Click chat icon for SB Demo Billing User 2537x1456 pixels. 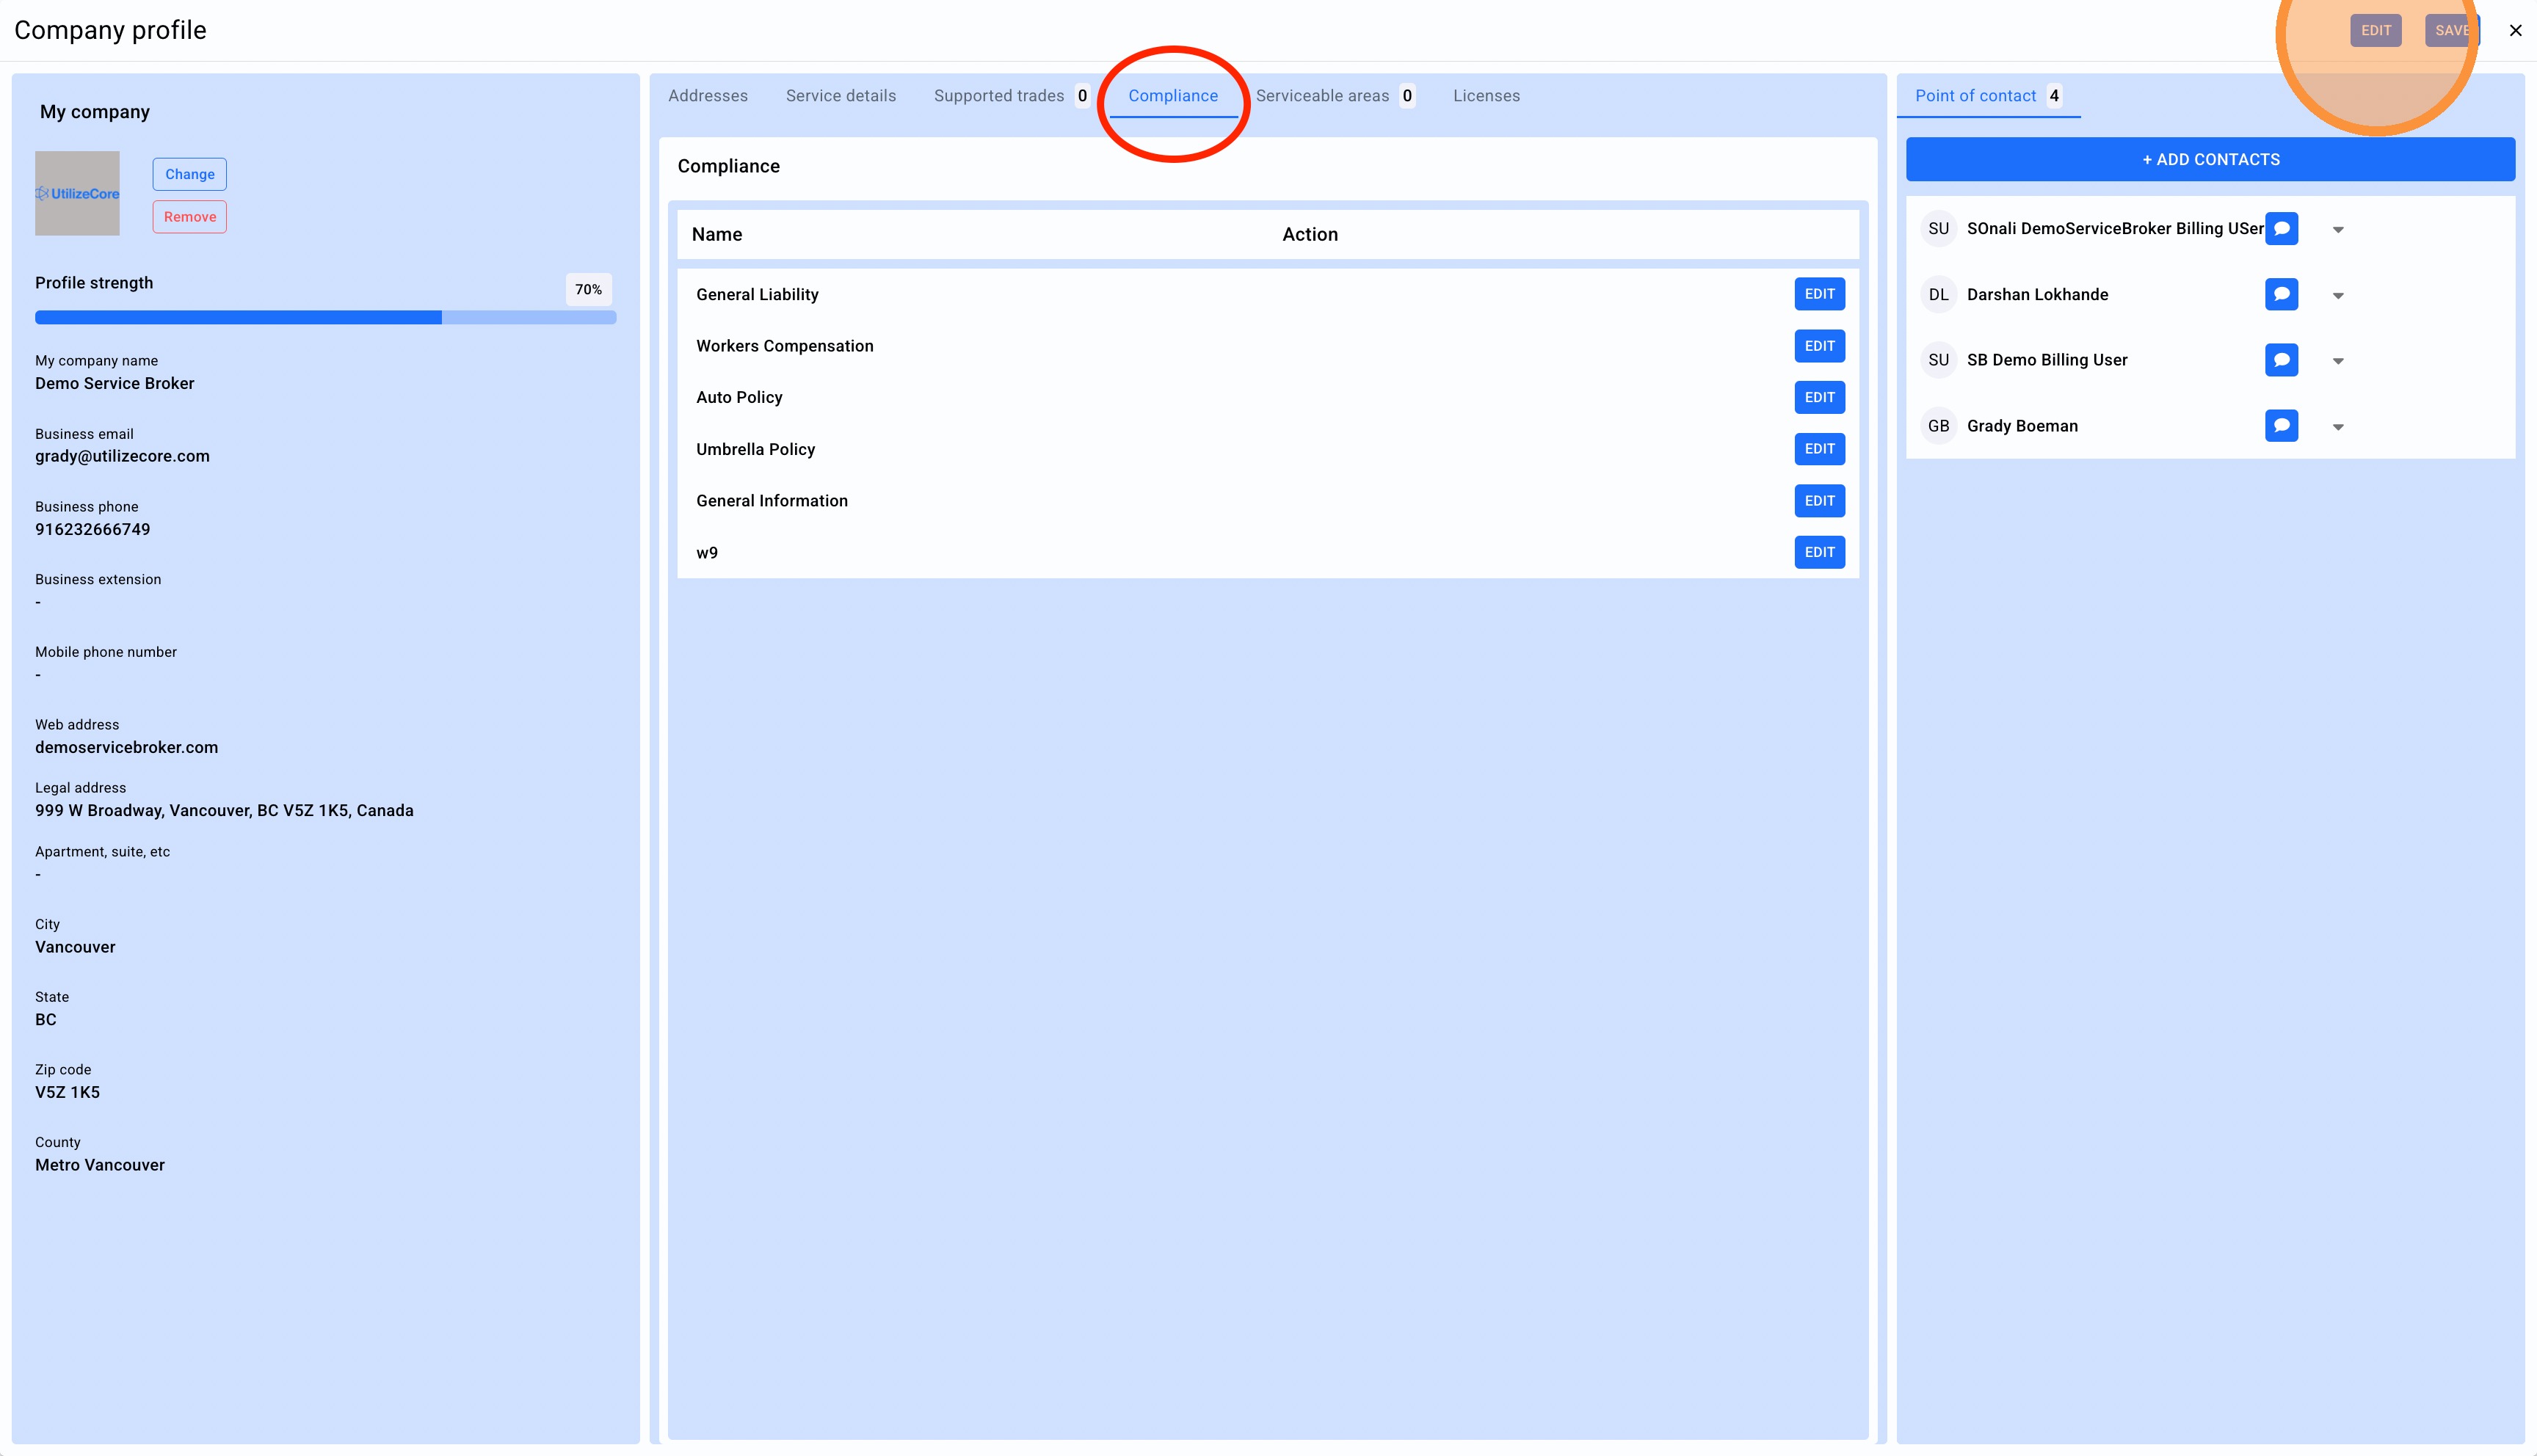pos(2281,360)
